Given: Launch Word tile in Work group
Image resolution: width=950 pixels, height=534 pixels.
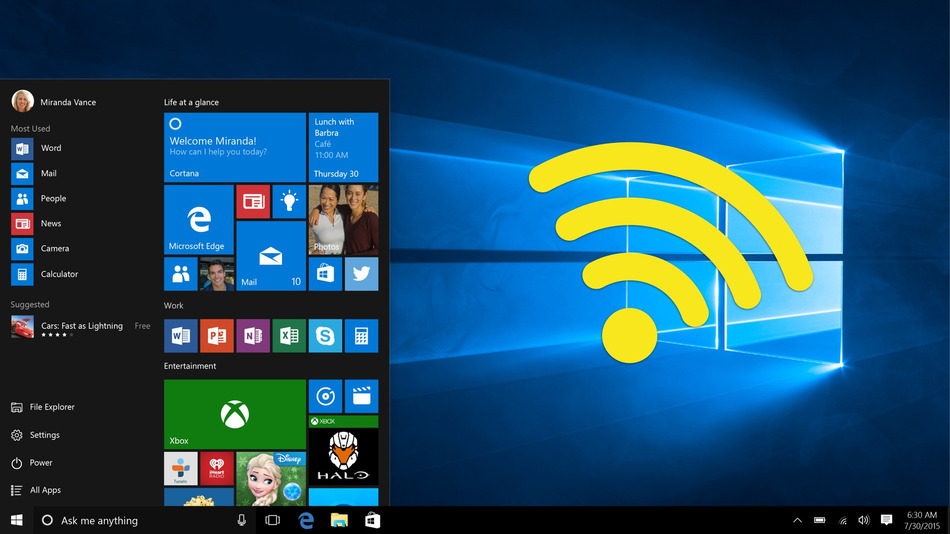Looking at the screenshot, I should (x=181, y=336).
